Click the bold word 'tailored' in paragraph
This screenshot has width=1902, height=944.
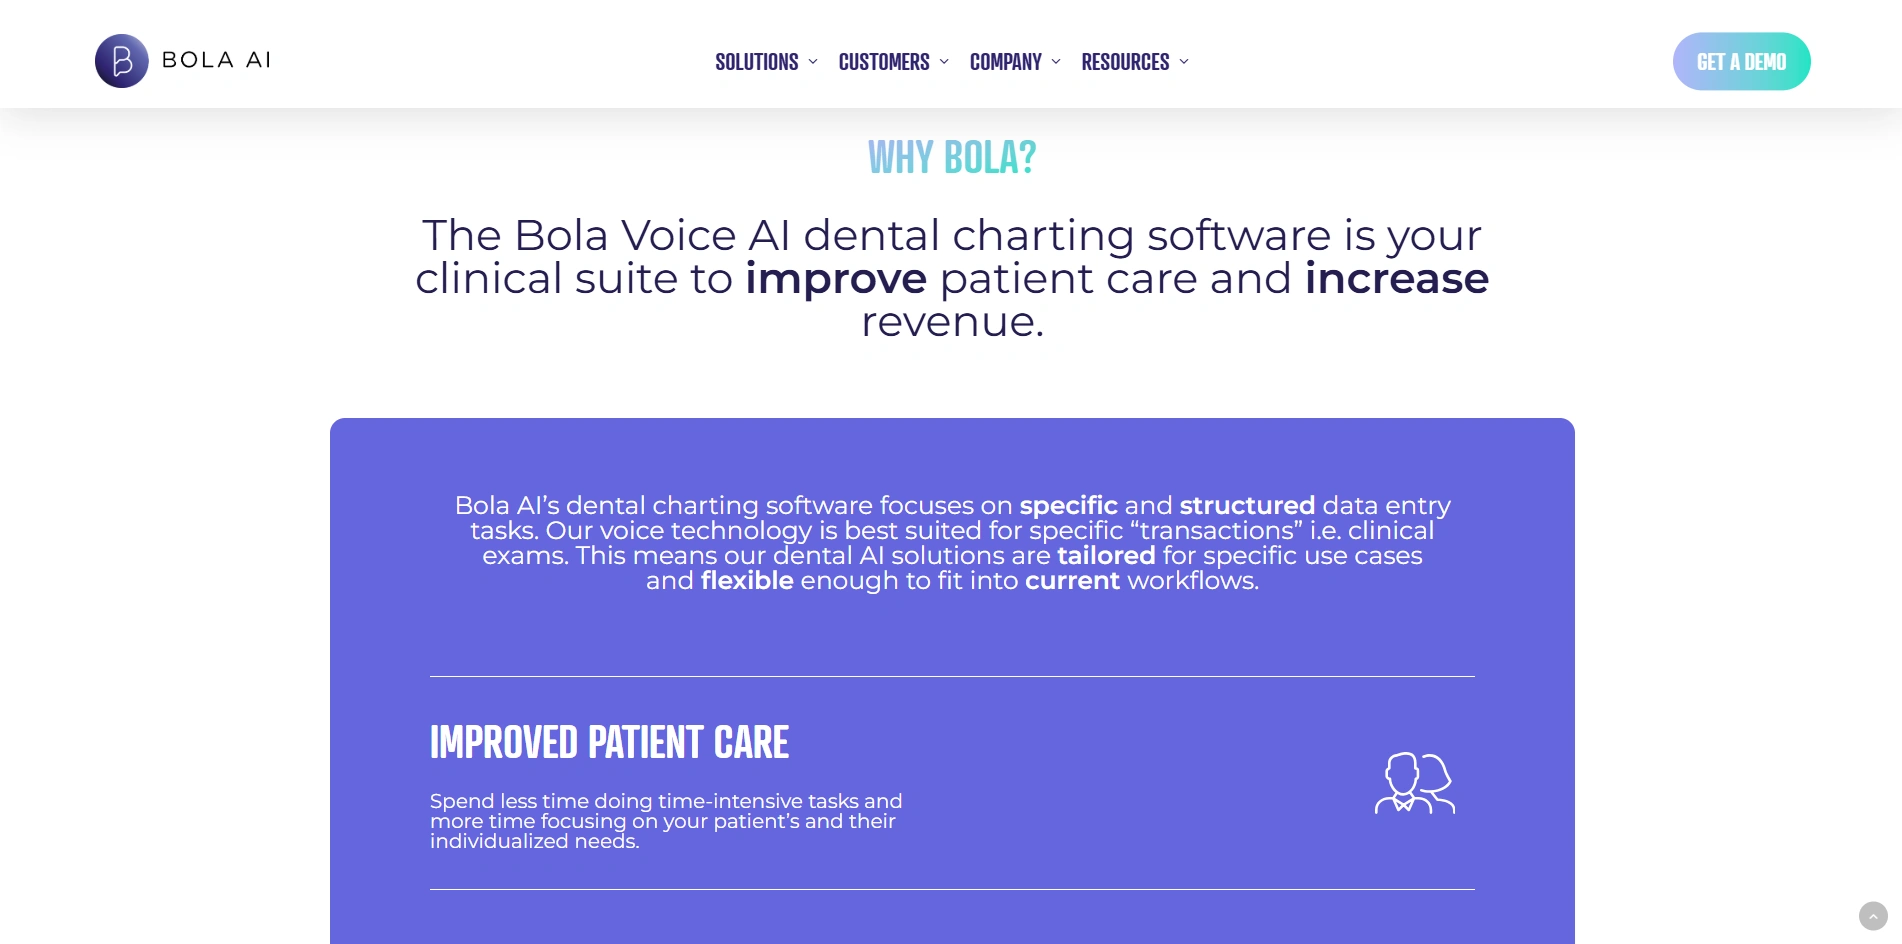point(1106,555)
